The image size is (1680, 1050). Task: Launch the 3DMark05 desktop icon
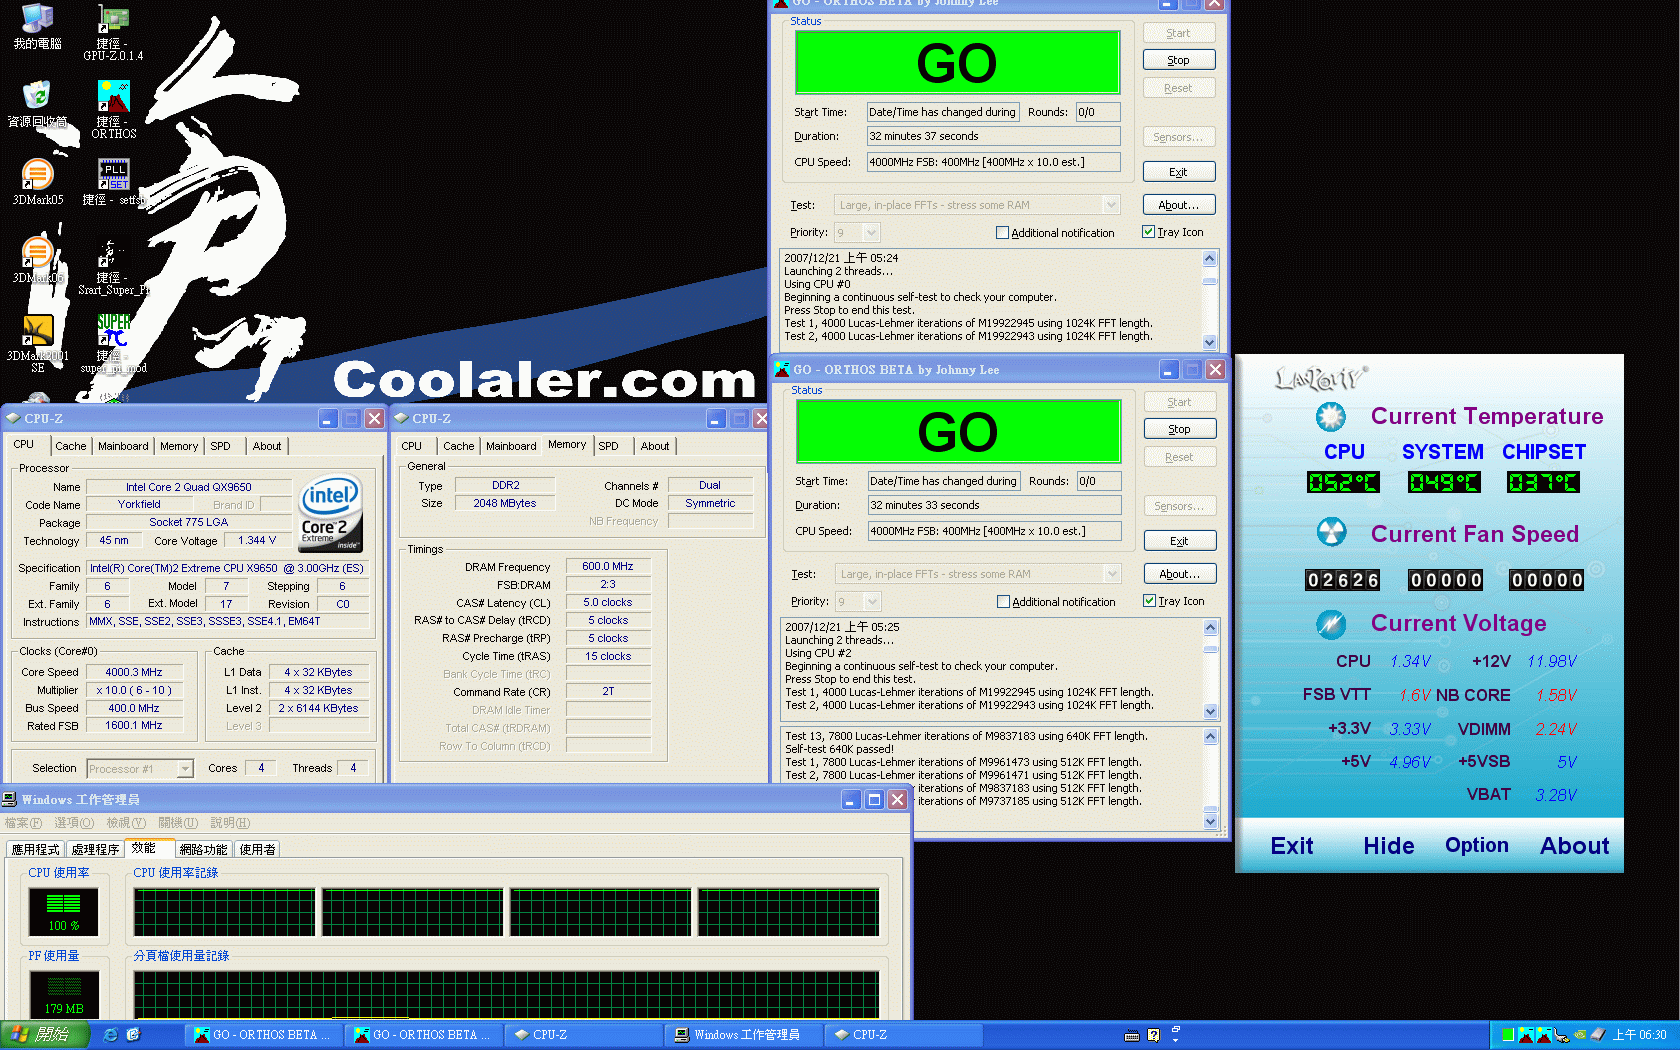37,182
